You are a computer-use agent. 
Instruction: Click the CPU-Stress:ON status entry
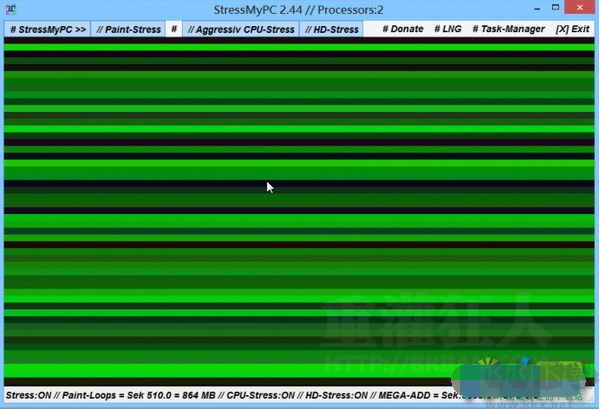261,395
